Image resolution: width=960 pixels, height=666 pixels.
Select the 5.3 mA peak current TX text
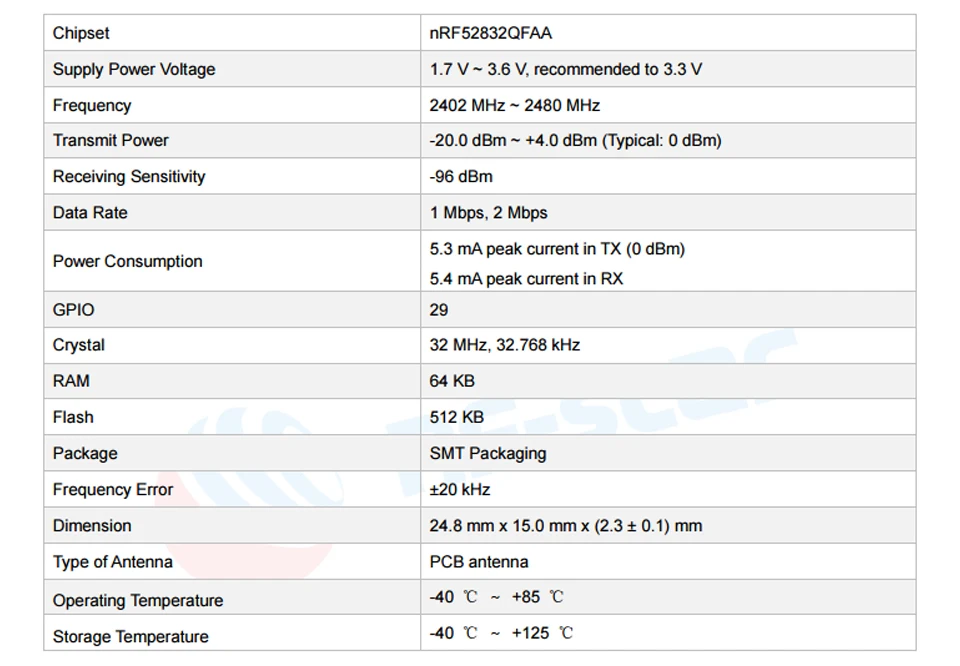click(x=557, y=249)
